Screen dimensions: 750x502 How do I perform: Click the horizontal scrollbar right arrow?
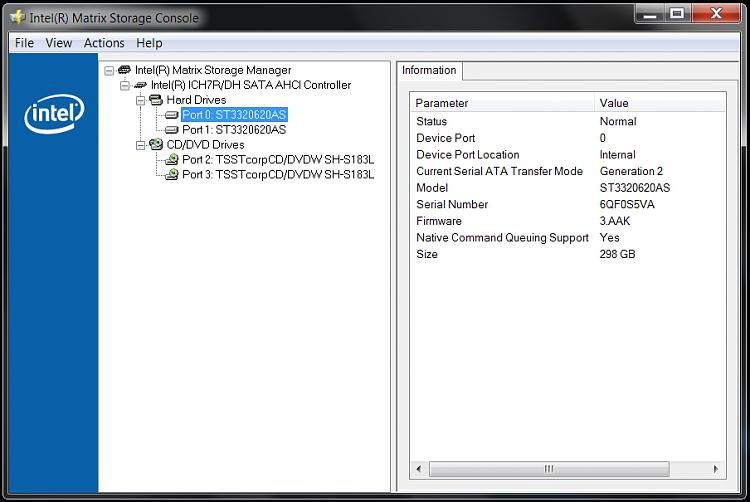coord(716,469)
